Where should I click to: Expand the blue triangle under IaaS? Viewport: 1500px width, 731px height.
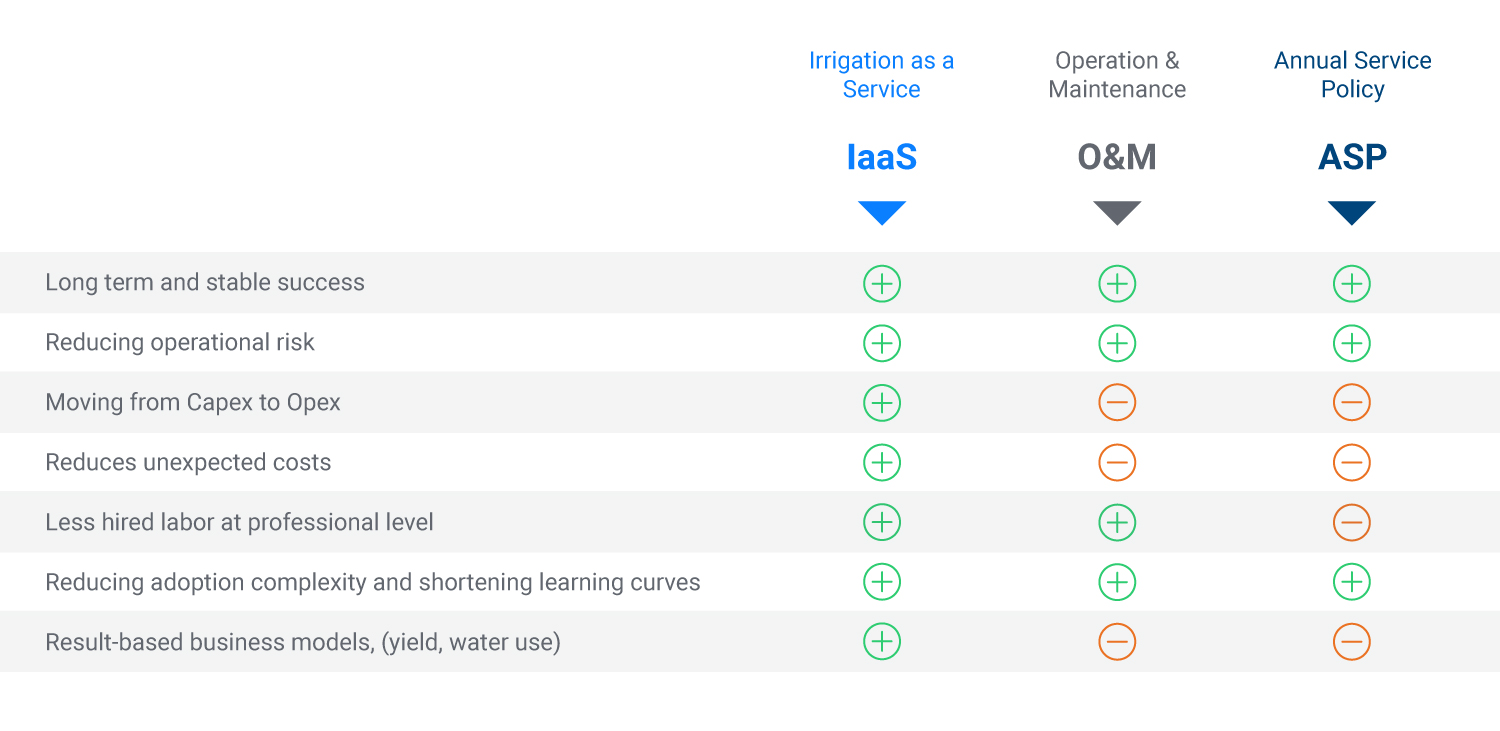tap(881, 213)
